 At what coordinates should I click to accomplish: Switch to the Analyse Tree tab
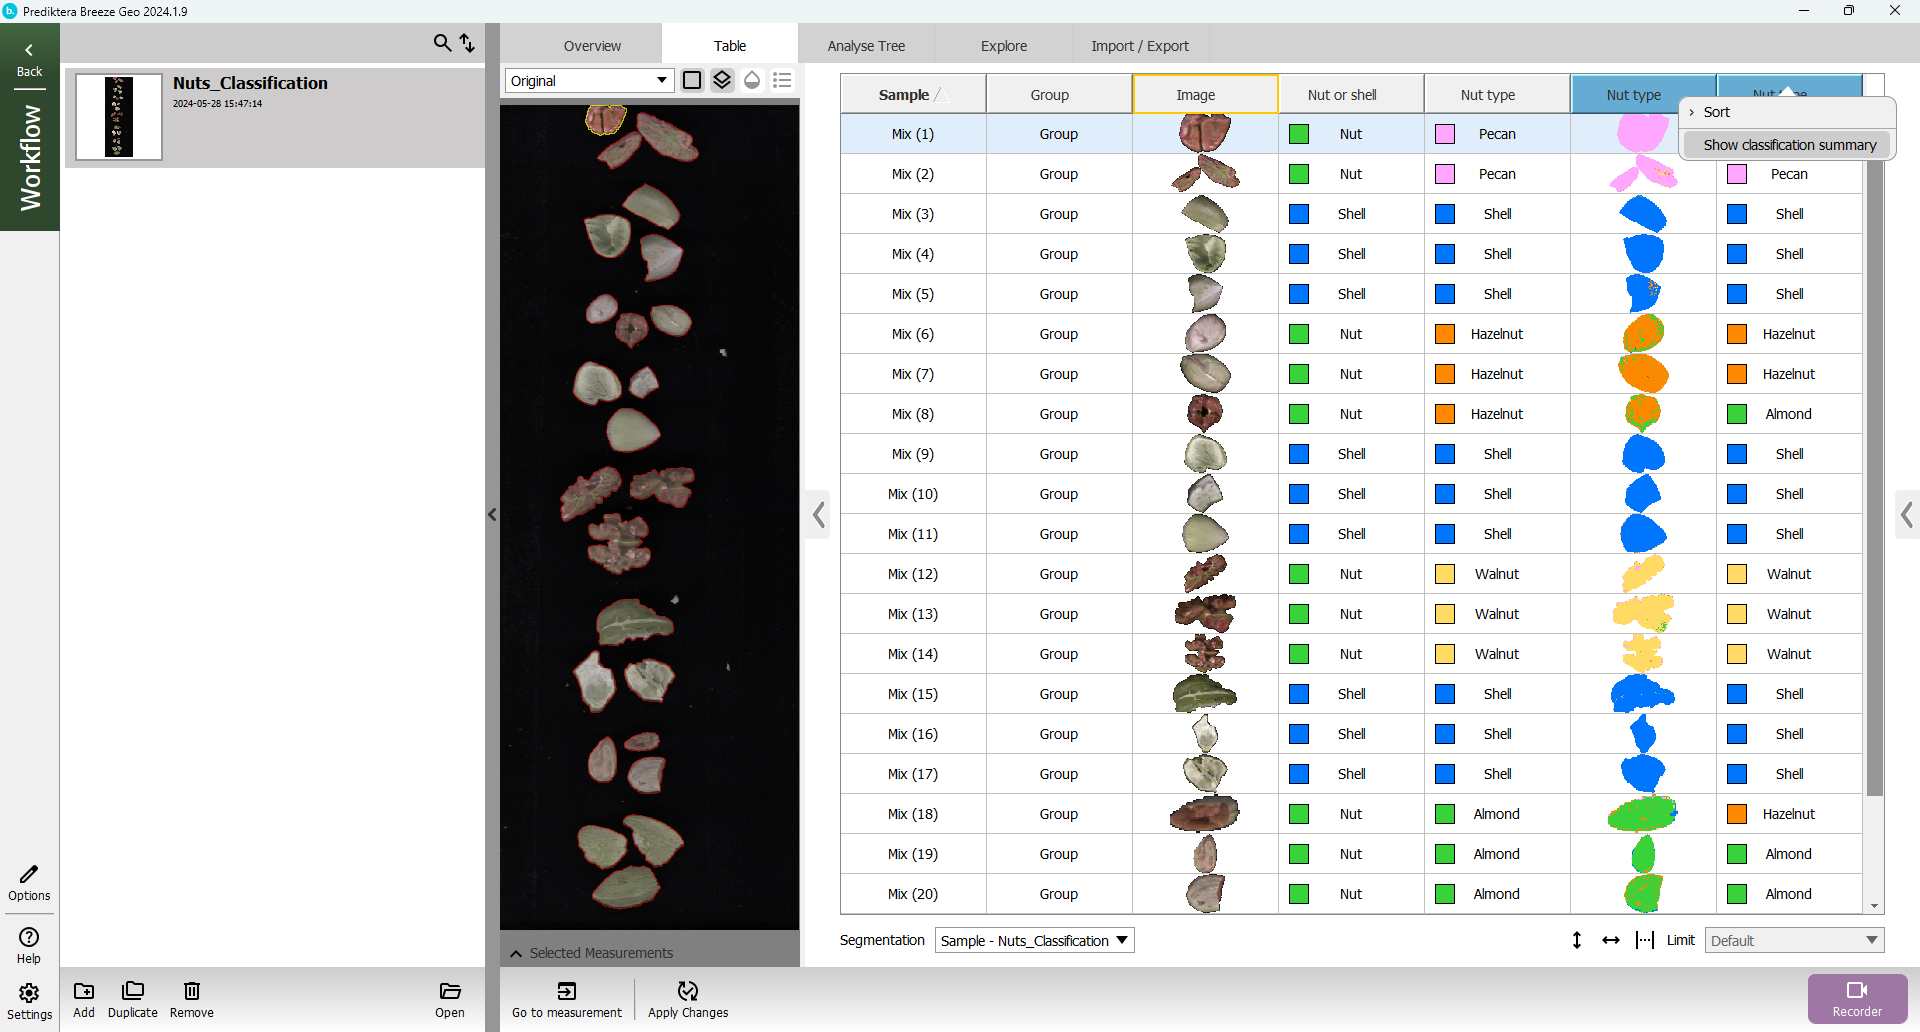[866, 46]
